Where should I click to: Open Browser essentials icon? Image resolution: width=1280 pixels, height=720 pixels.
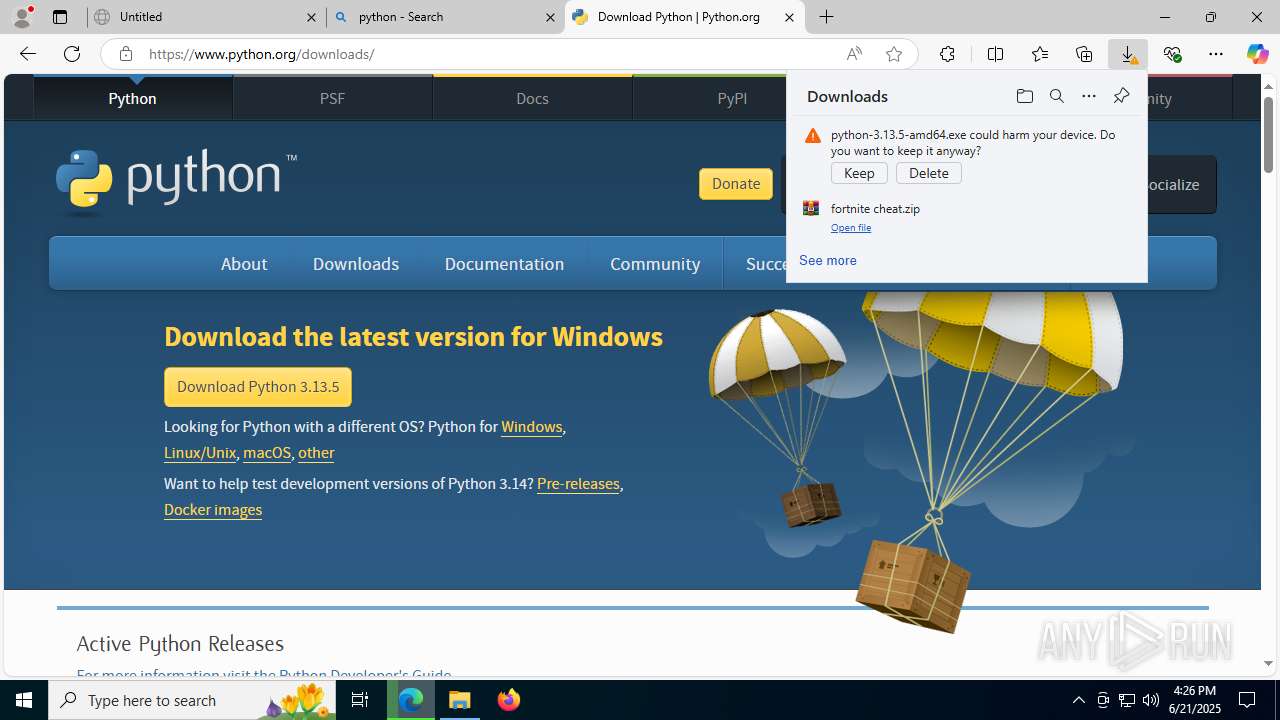click(1172, 54)
